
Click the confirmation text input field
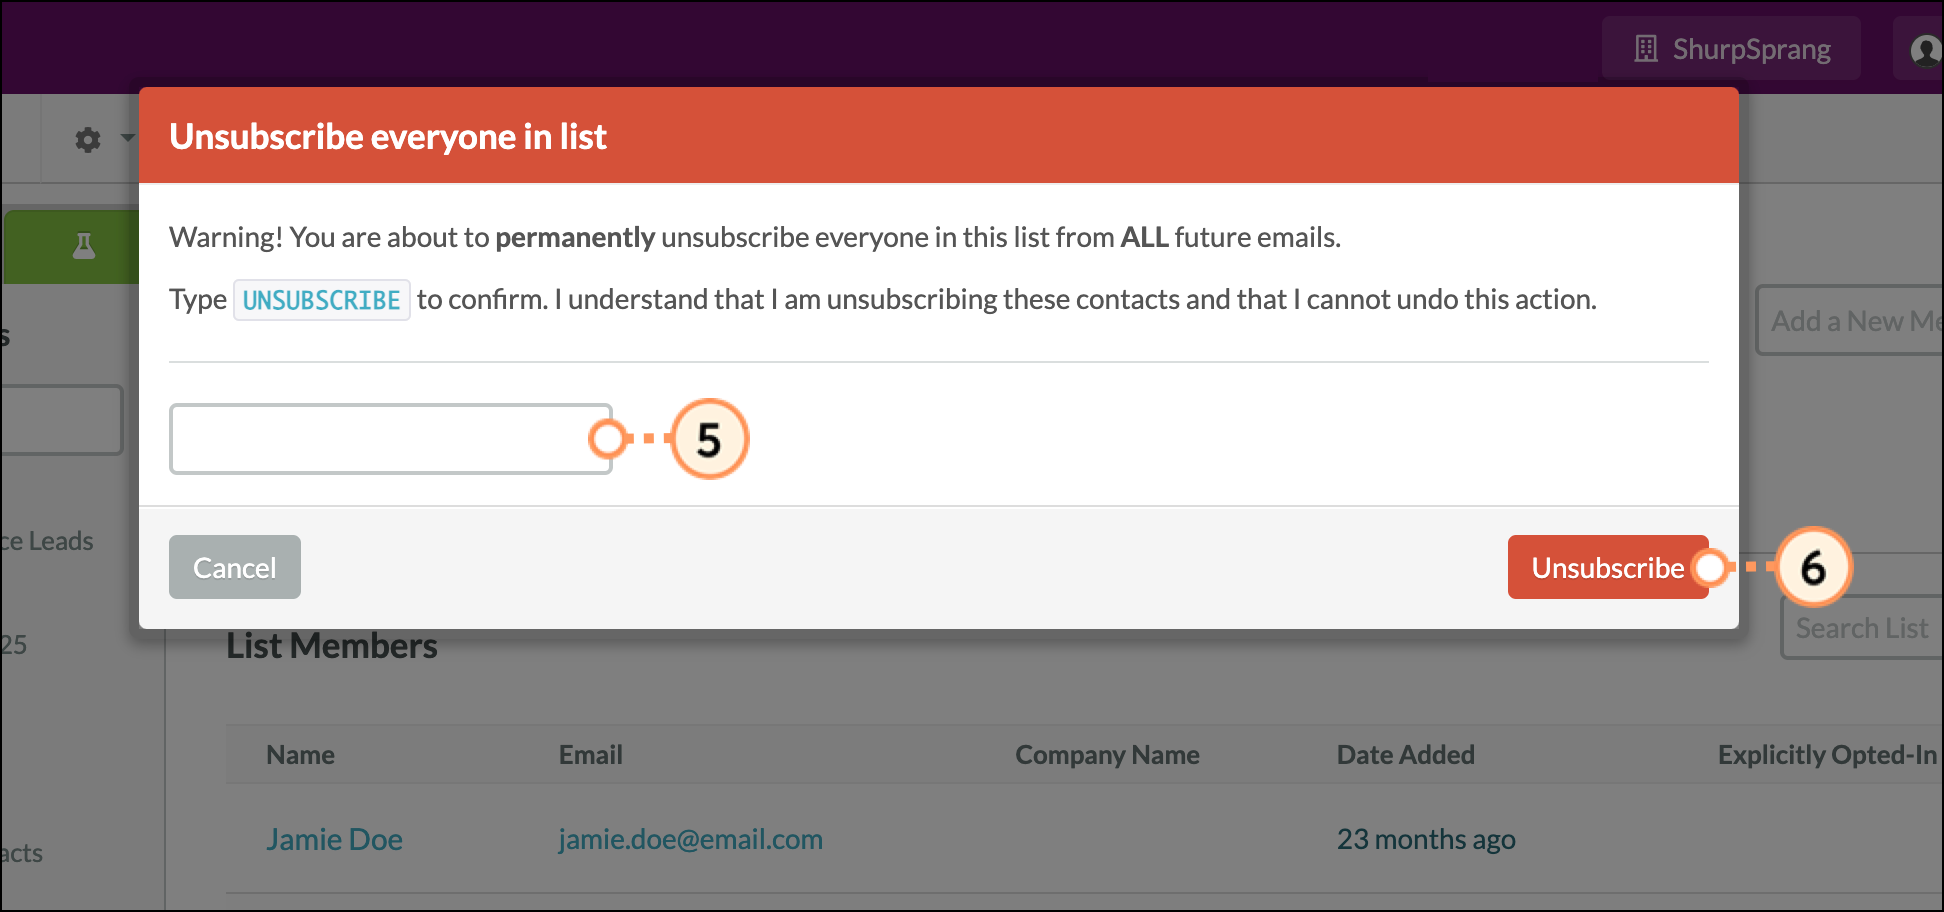coord(391,439)
